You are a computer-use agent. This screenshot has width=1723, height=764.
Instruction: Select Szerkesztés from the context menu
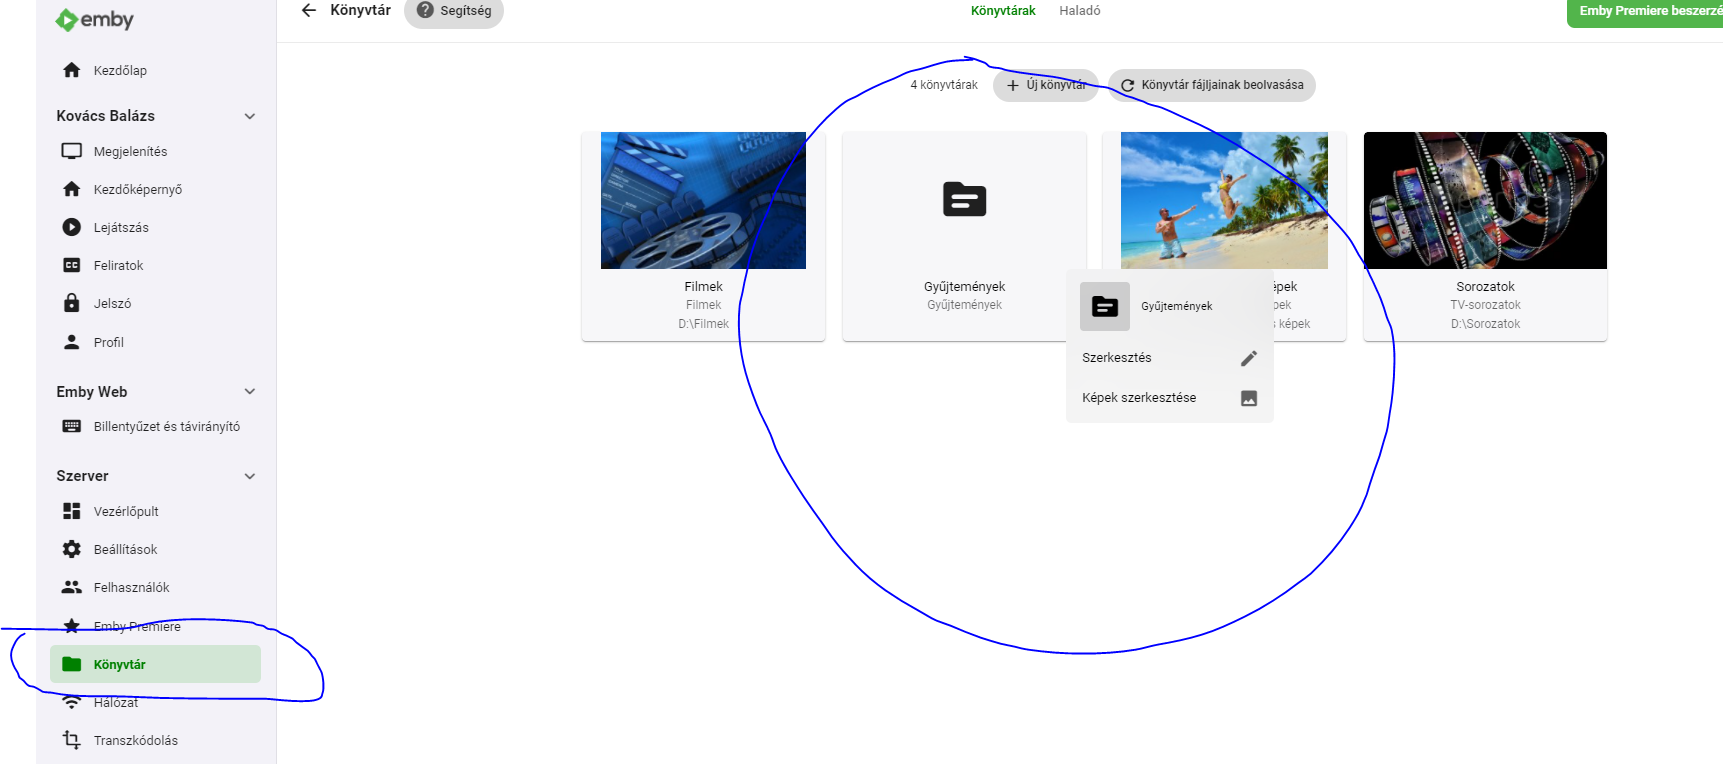1170,358
